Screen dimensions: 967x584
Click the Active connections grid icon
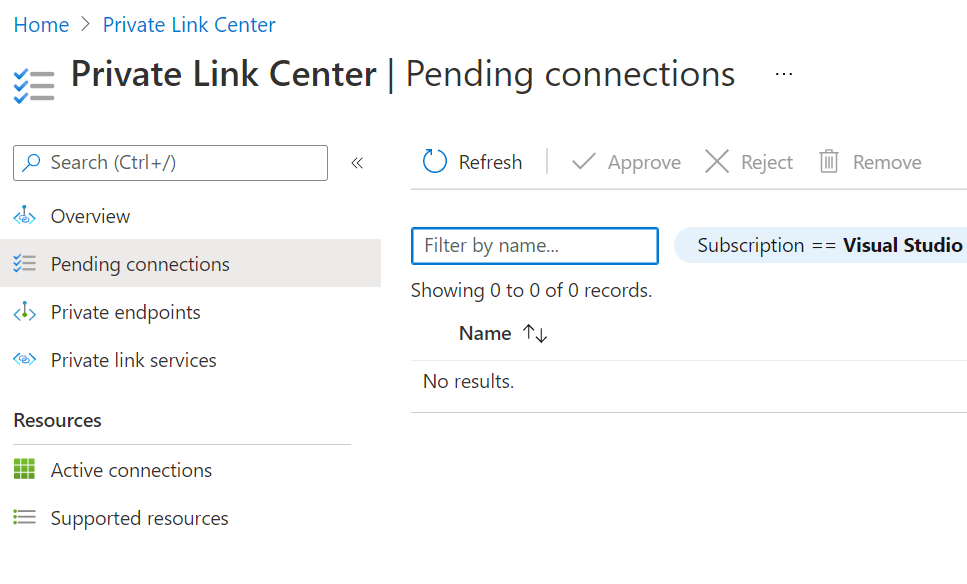24,470
